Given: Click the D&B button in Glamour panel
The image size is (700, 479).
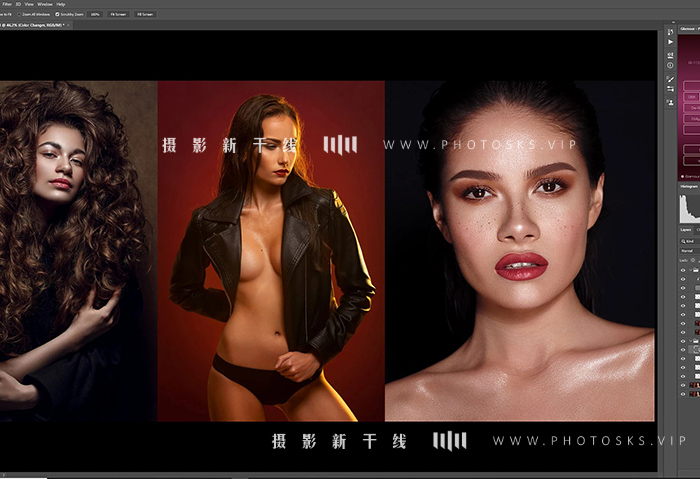Looking at the screenshot, I should 692,97.
